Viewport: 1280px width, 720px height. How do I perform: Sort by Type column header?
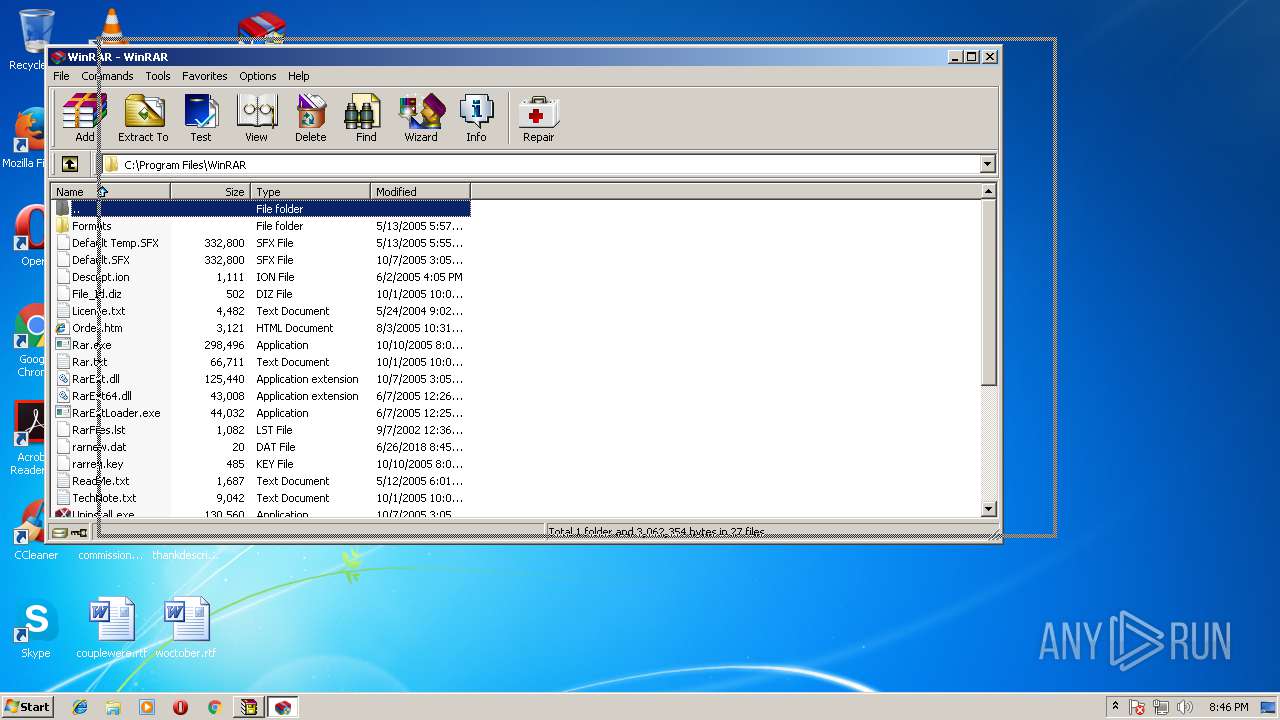pyautogui.click(x=310, y=191)
